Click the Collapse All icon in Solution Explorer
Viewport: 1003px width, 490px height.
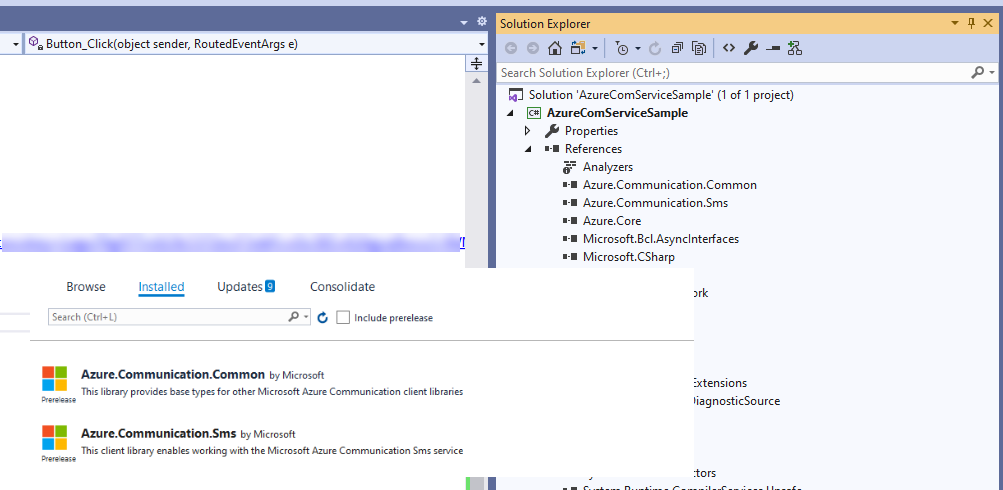click(678, 48)
